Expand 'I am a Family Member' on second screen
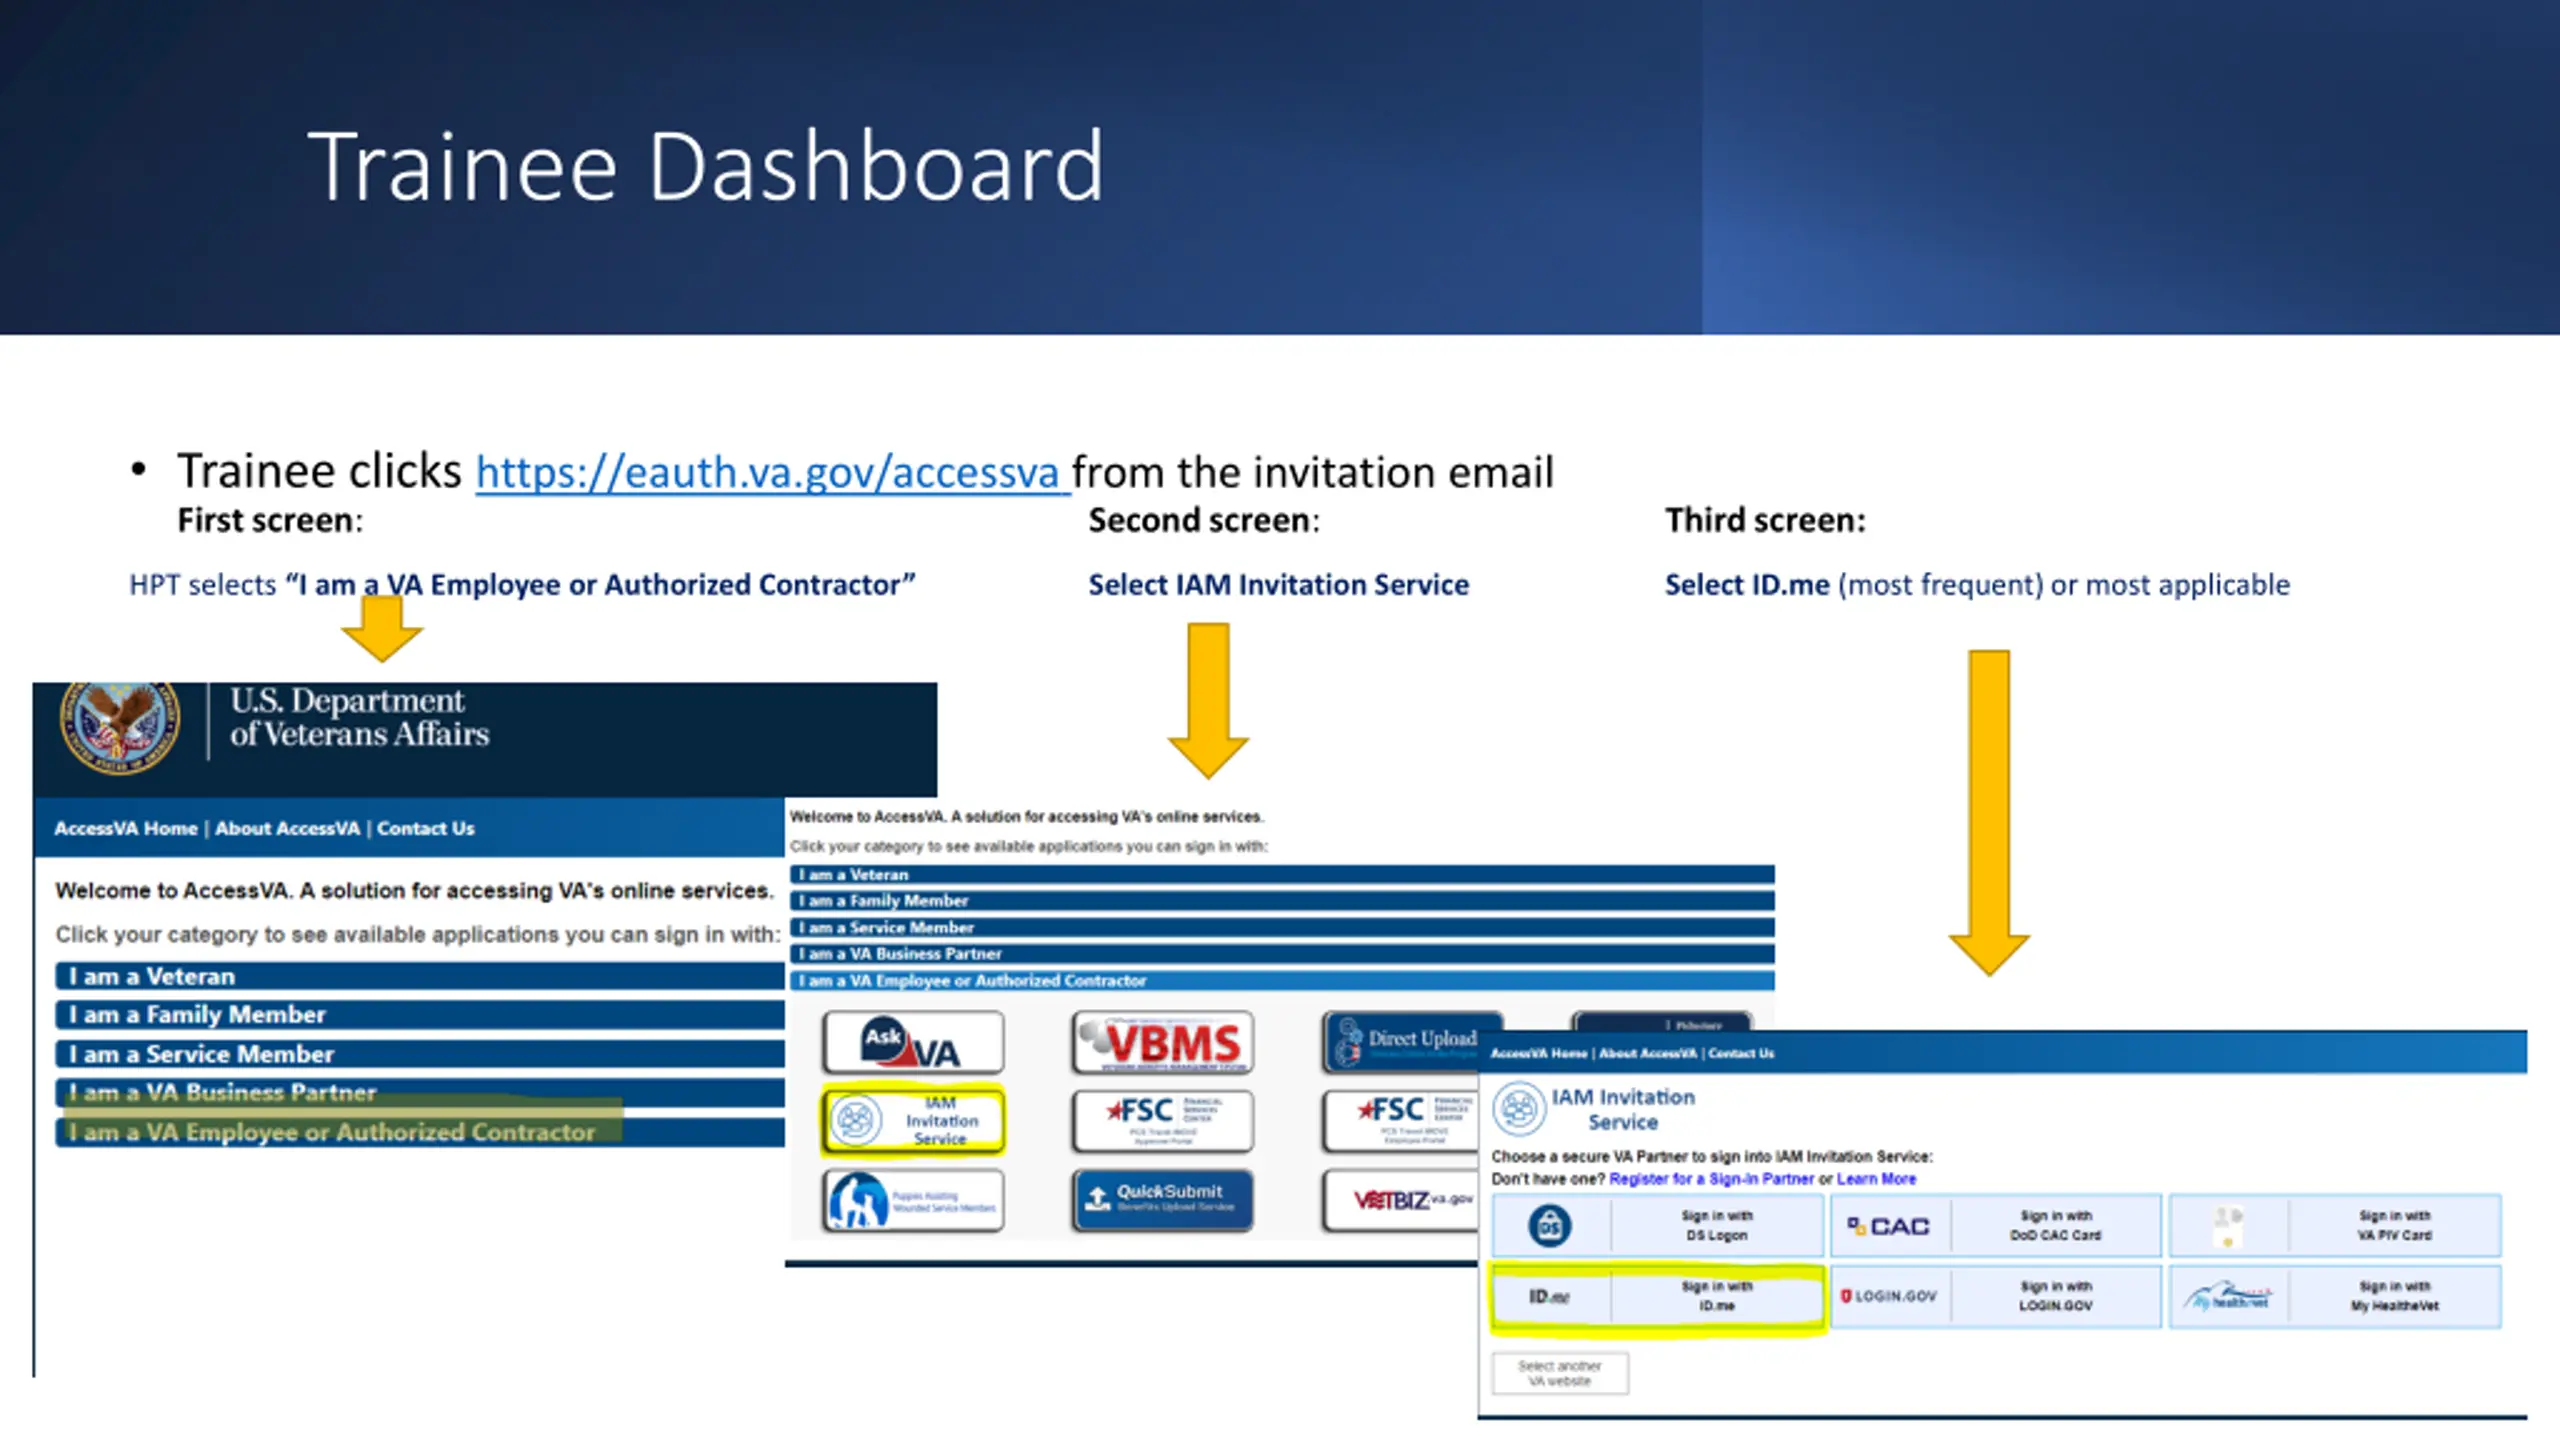2560x1440 pixels. [x=1282, y=901]
